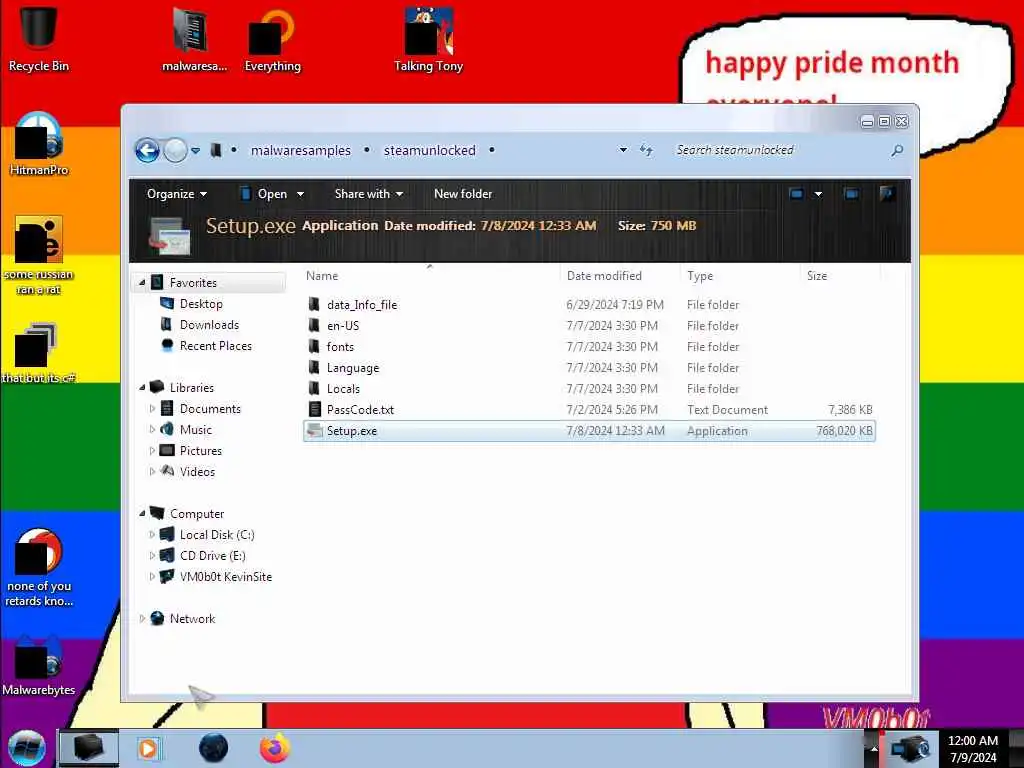The height and width of the screenshot is (768, 1024).
Task: Launch Firefox from the taskbar
Action: [x=275, y=748]
